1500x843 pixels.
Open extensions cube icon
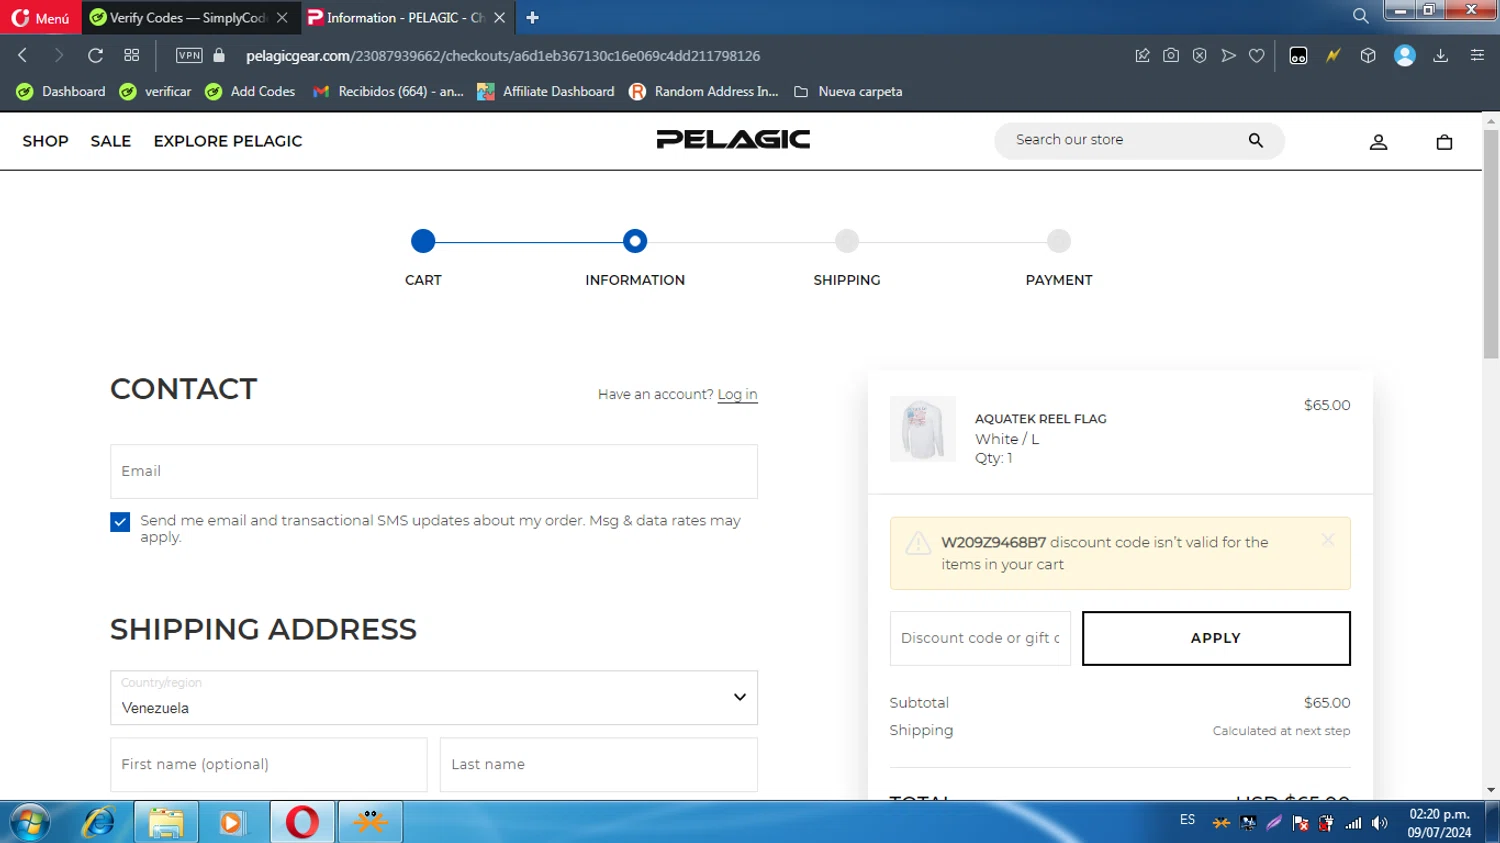point(1368,56)
